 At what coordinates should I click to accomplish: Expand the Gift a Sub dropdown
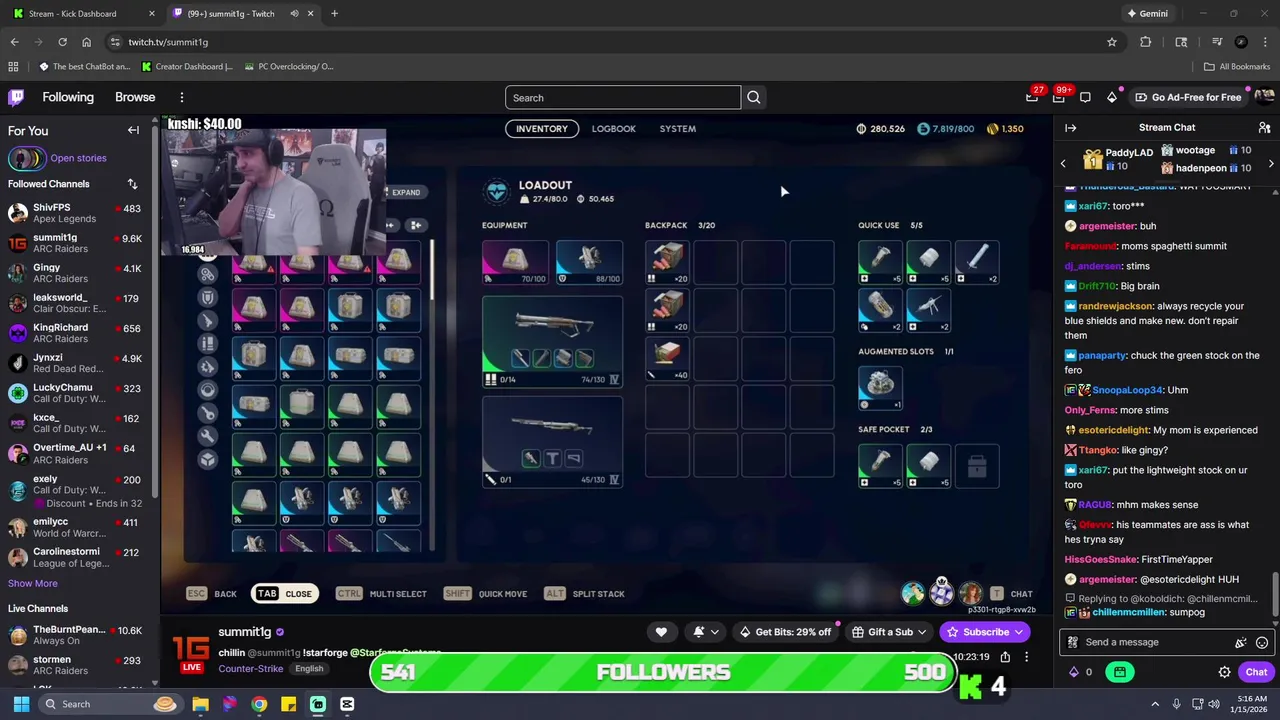click(x=922, y=632)
